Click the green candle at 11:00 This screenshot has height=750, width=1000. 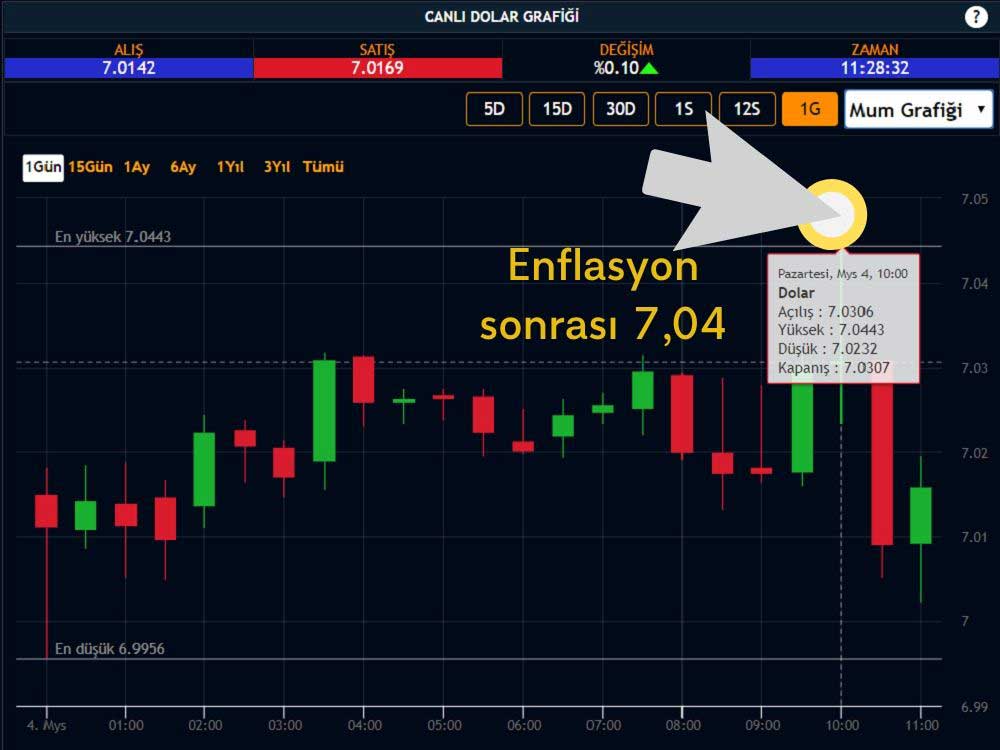(x=920, y=515)
